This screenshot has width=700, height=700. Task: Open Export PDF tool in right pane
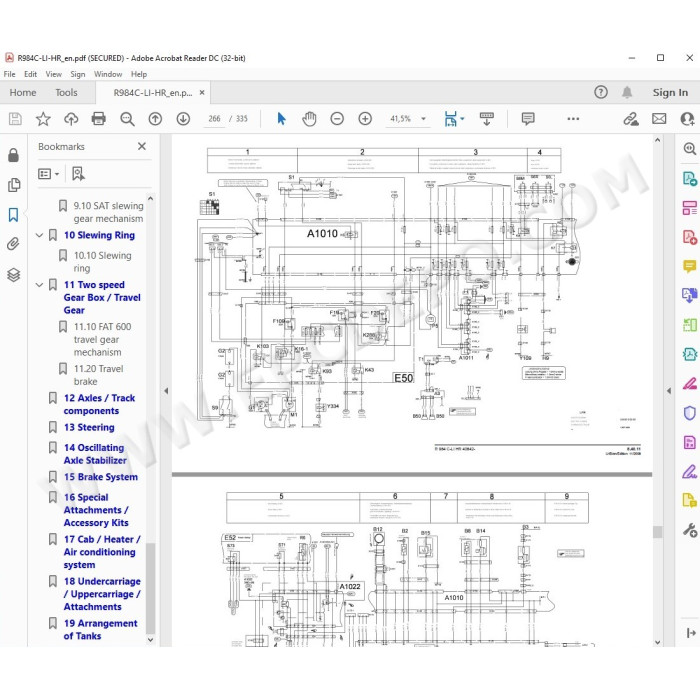click(x=690, y=179)
